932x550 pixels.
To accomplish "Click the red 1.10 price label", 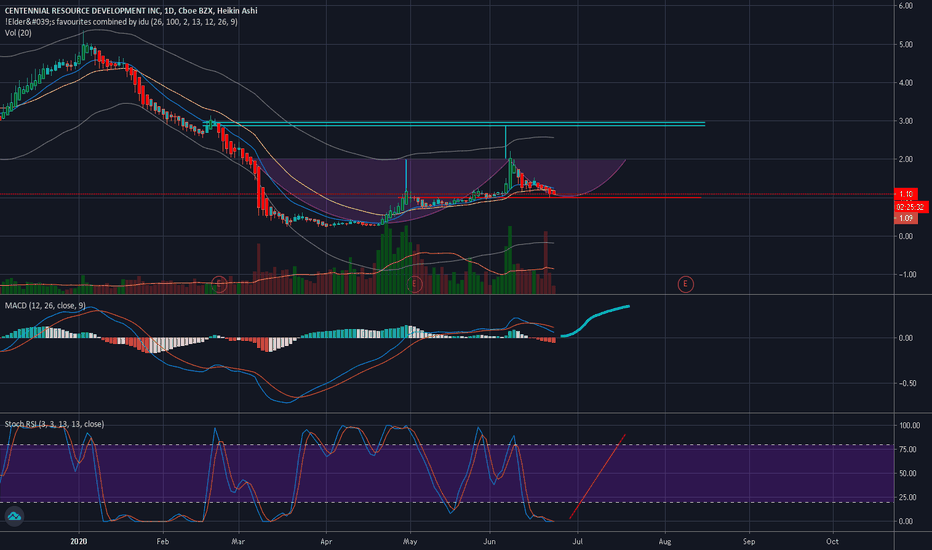I will (x=906, y=194).
